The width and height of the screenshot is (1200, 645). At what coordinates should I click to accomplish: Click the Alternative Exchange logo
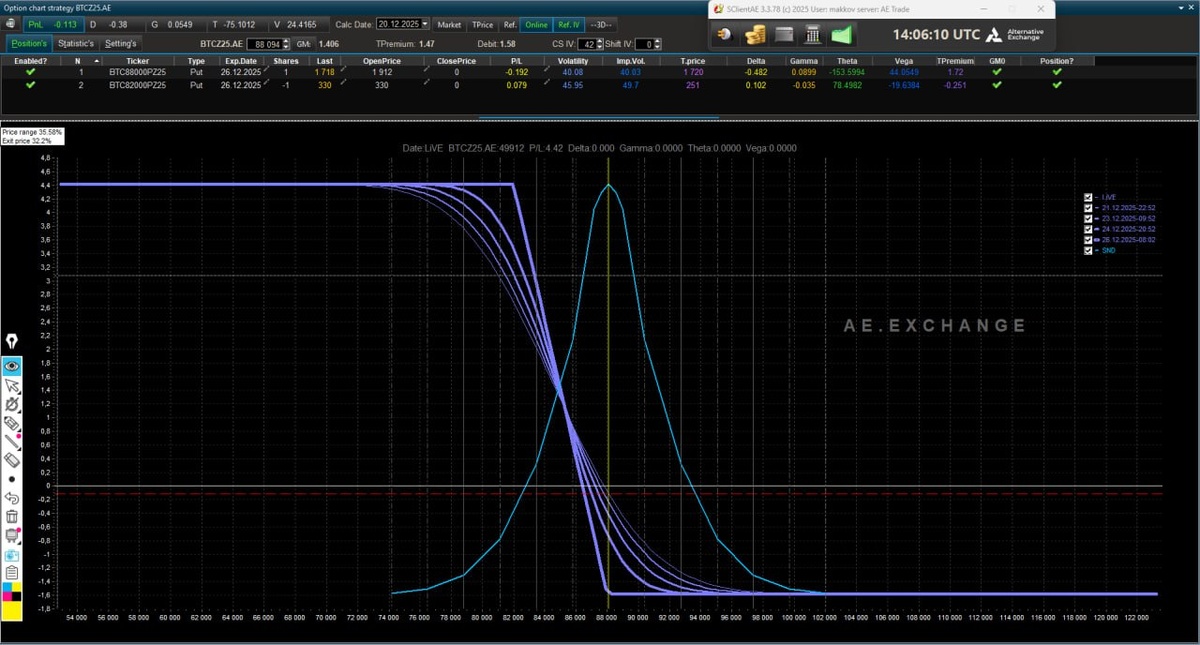click(1015, 35)
